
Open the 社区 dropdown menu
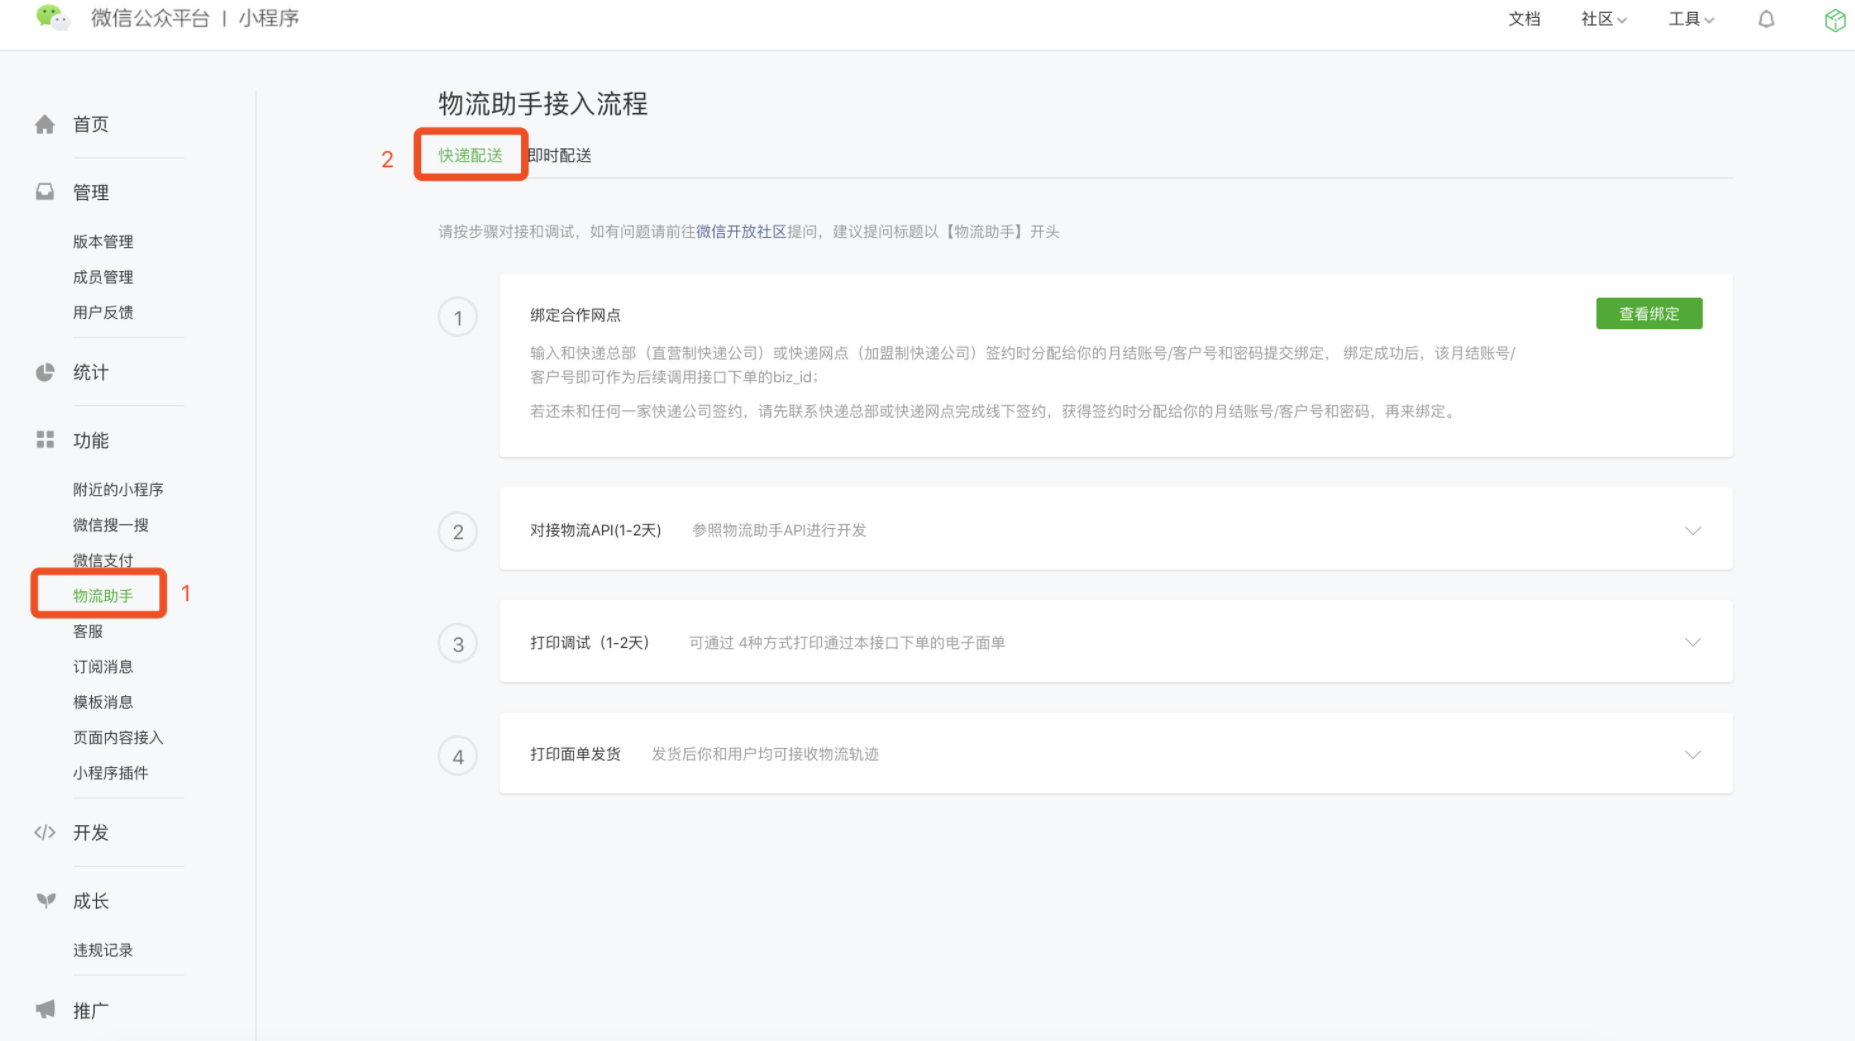(1603, 19)
